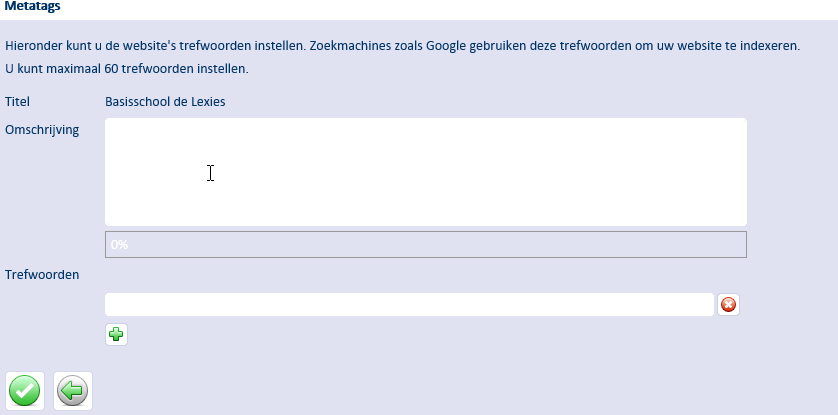Click the Trefwoorden label
838x415 pixels.
[x=42, y=275]
